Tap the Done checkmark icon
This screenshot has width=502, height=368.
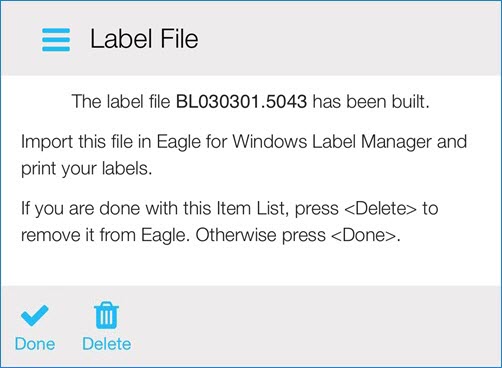[35, 315]
